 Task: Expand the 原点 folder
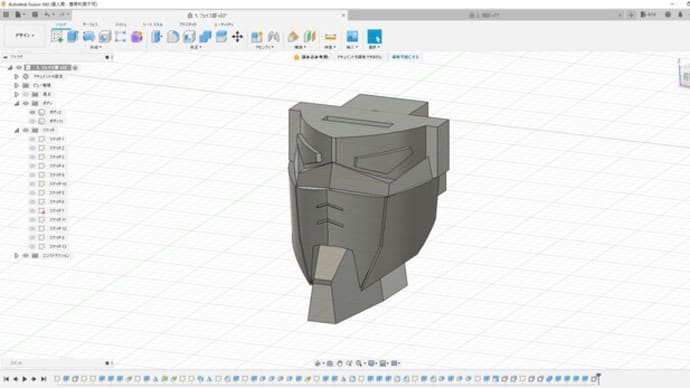point(17,94)
